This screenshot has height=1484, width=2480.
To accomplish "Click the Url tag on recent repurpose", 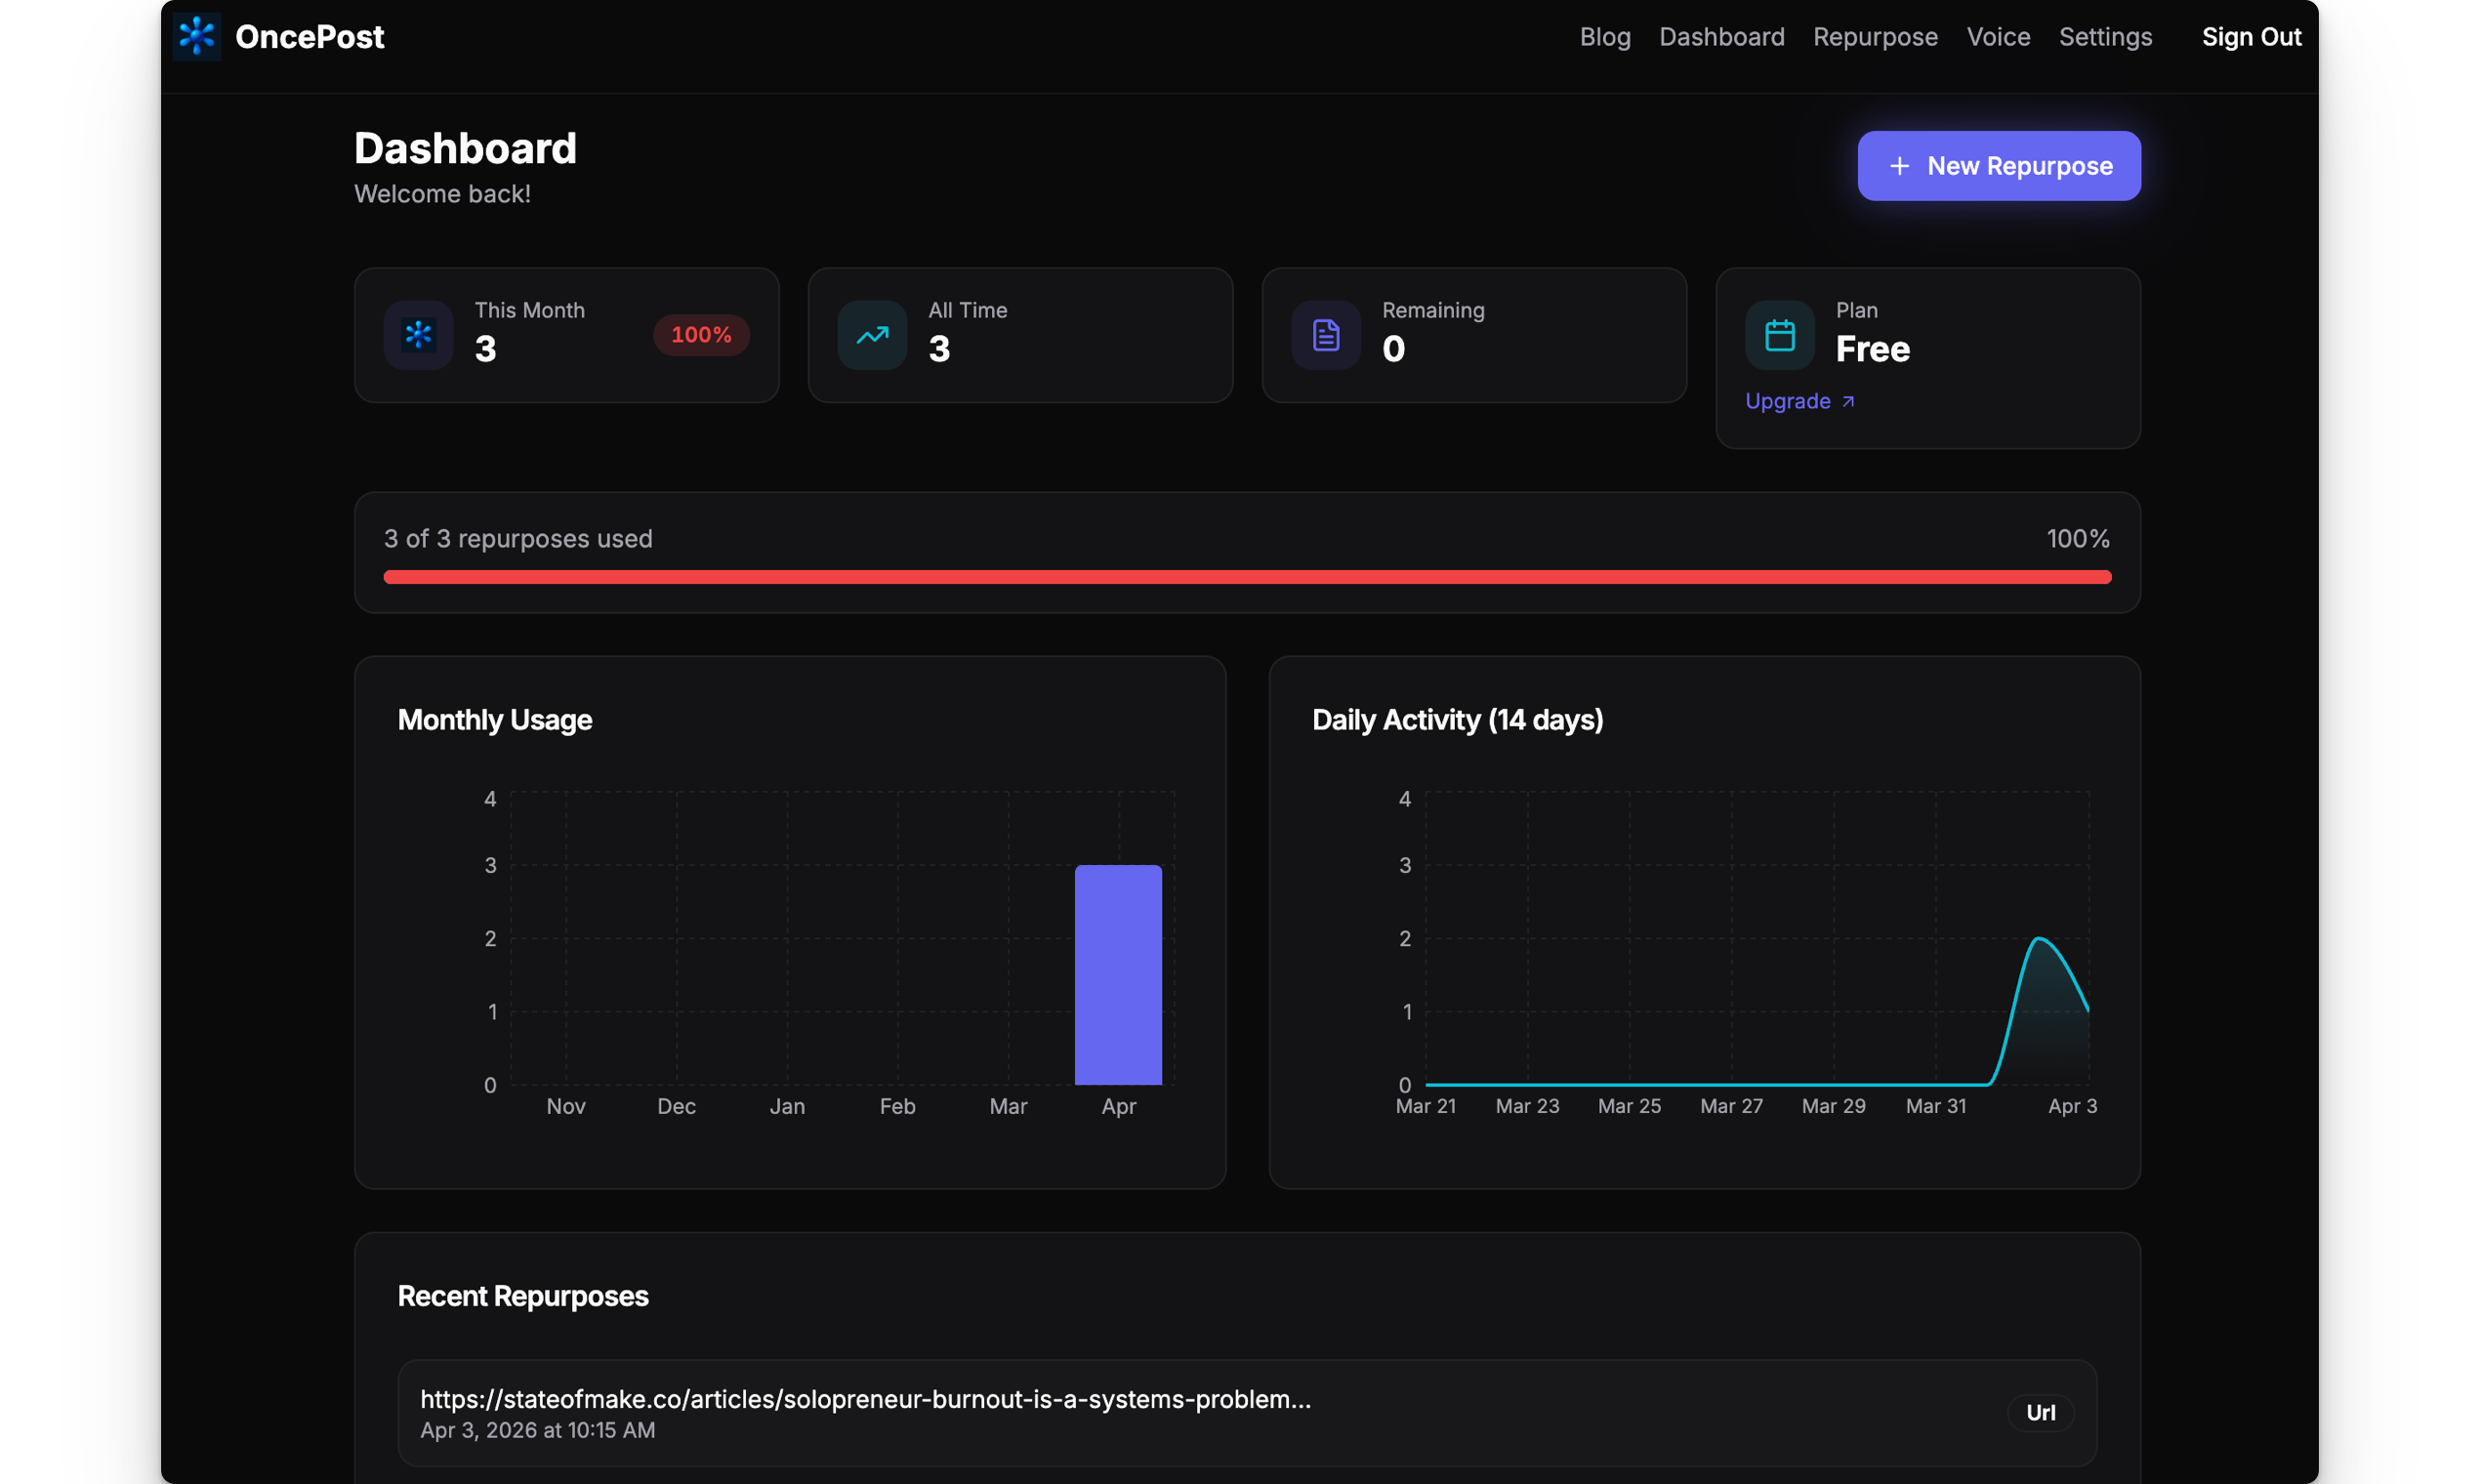I will click(2040, 1412).
